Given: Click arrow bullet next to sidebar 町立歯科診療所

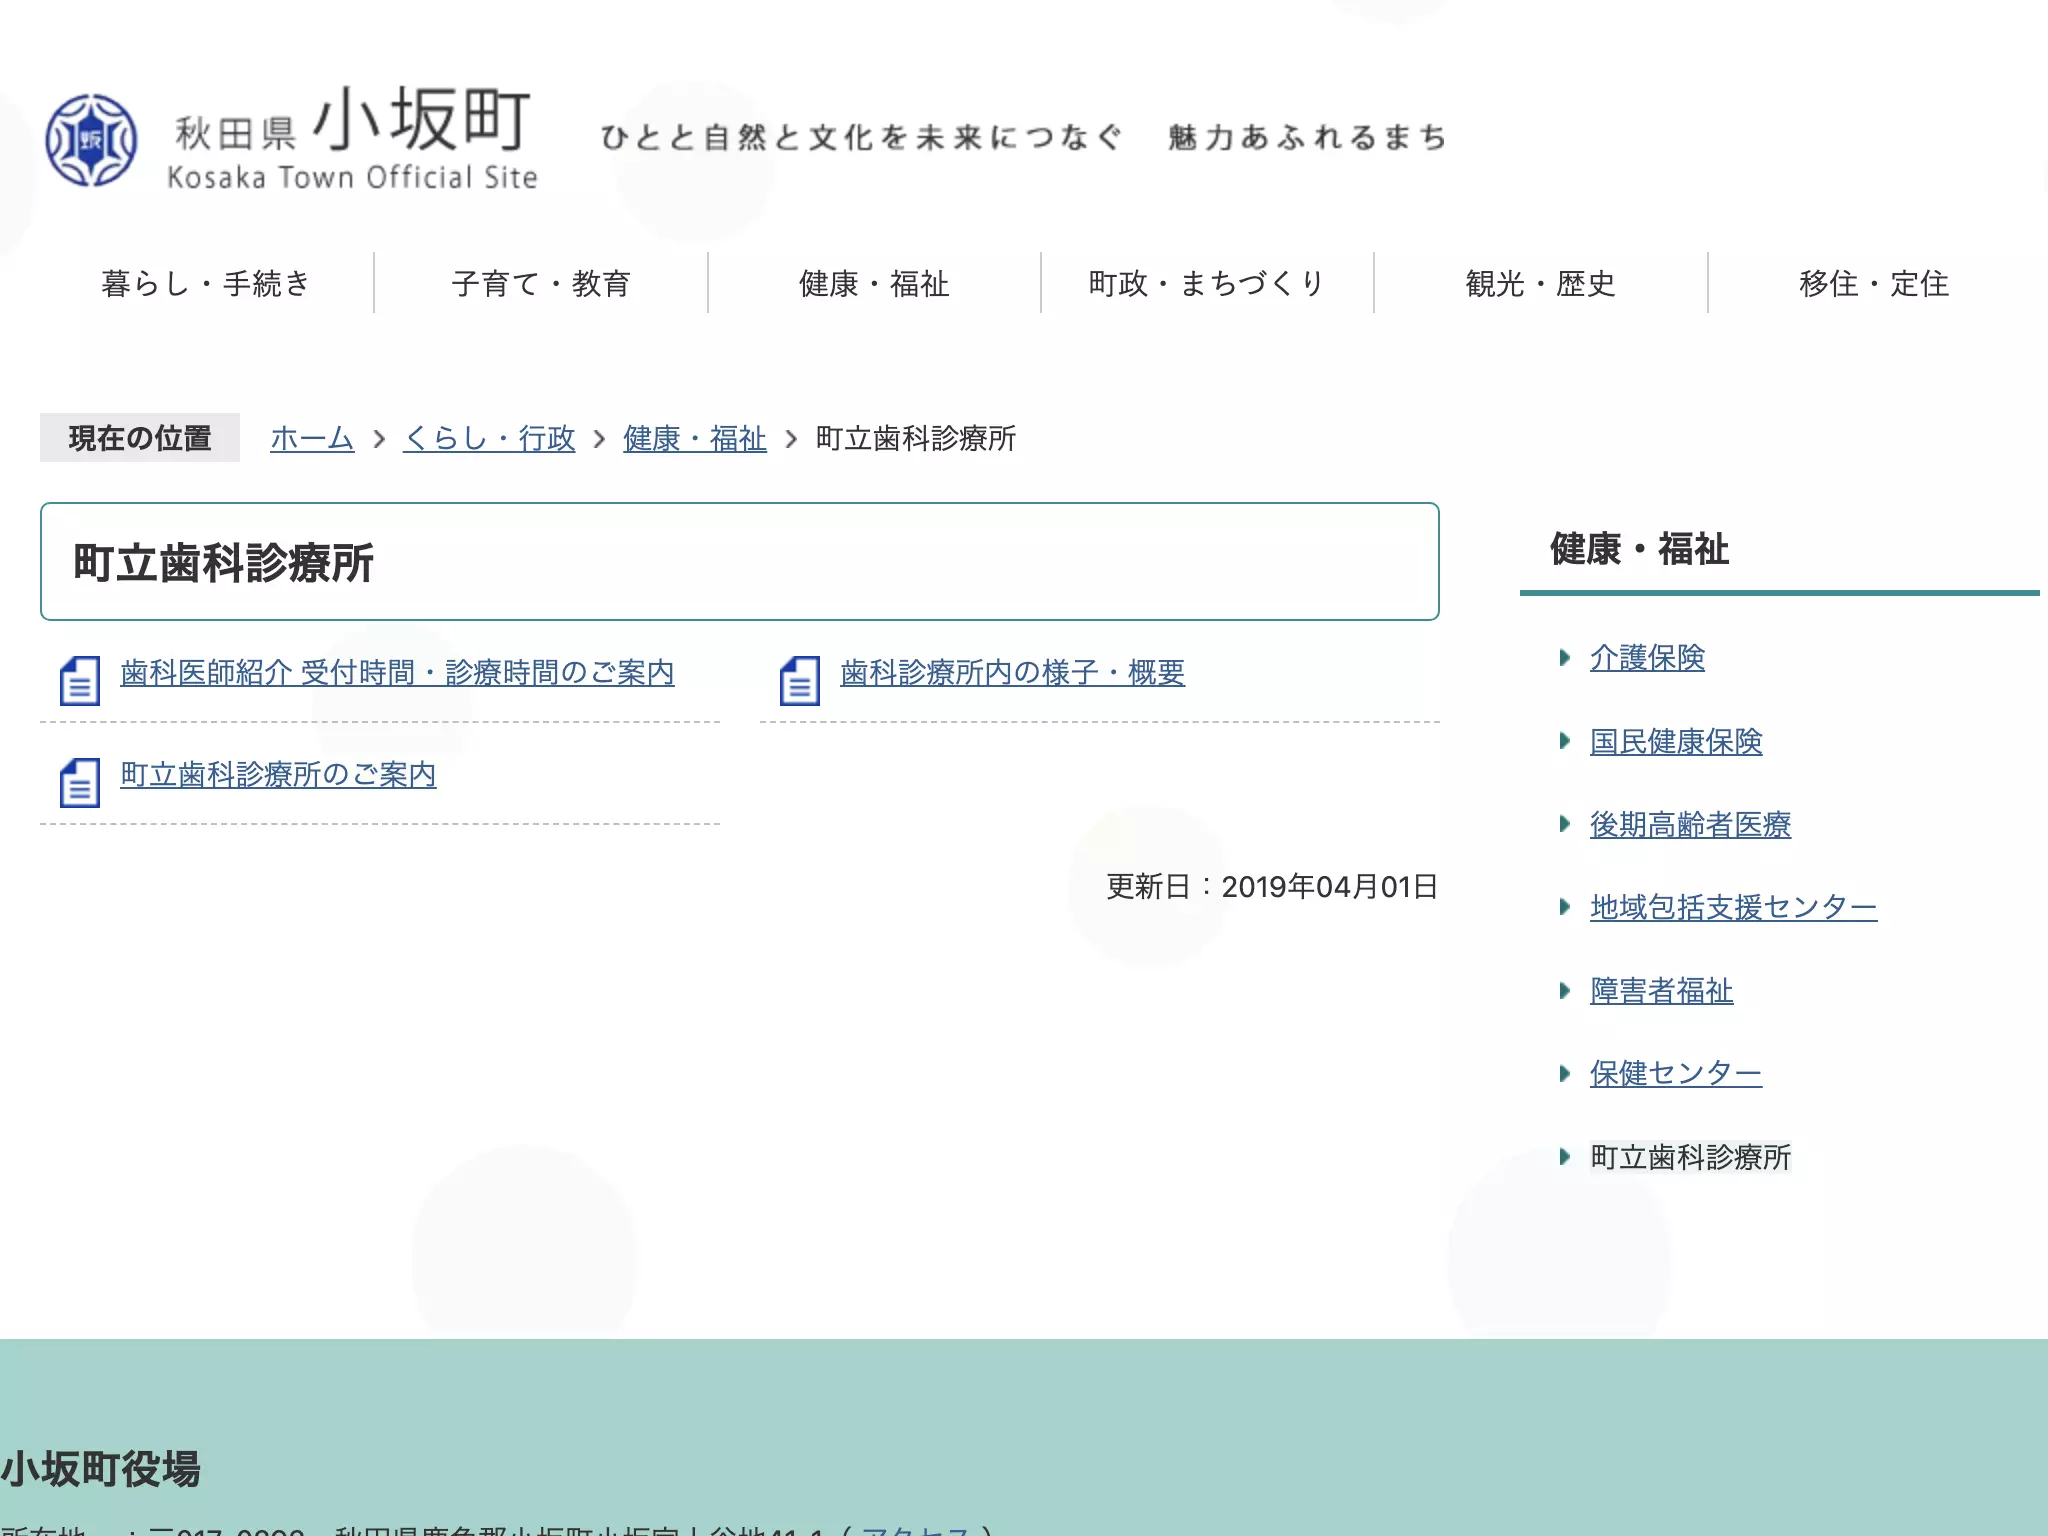Looking at the screenshot, I should pyautogui.click(x=1565, y=1157).
